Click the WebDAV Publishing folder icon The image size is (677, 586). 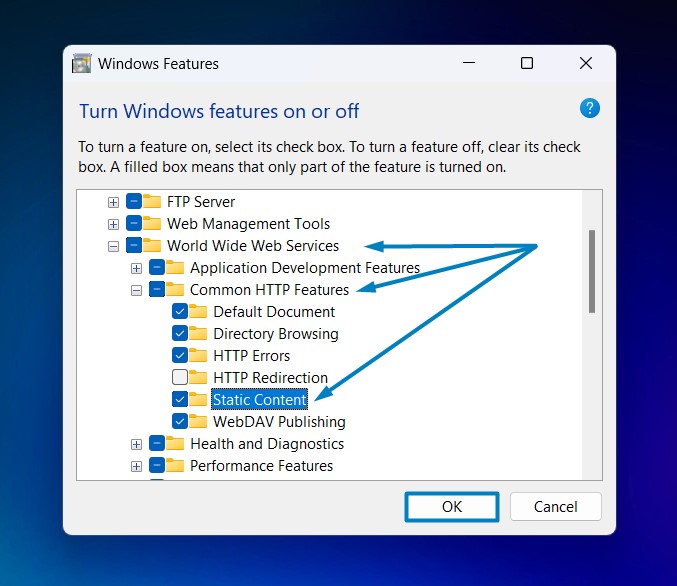click(x=198, y=421)
